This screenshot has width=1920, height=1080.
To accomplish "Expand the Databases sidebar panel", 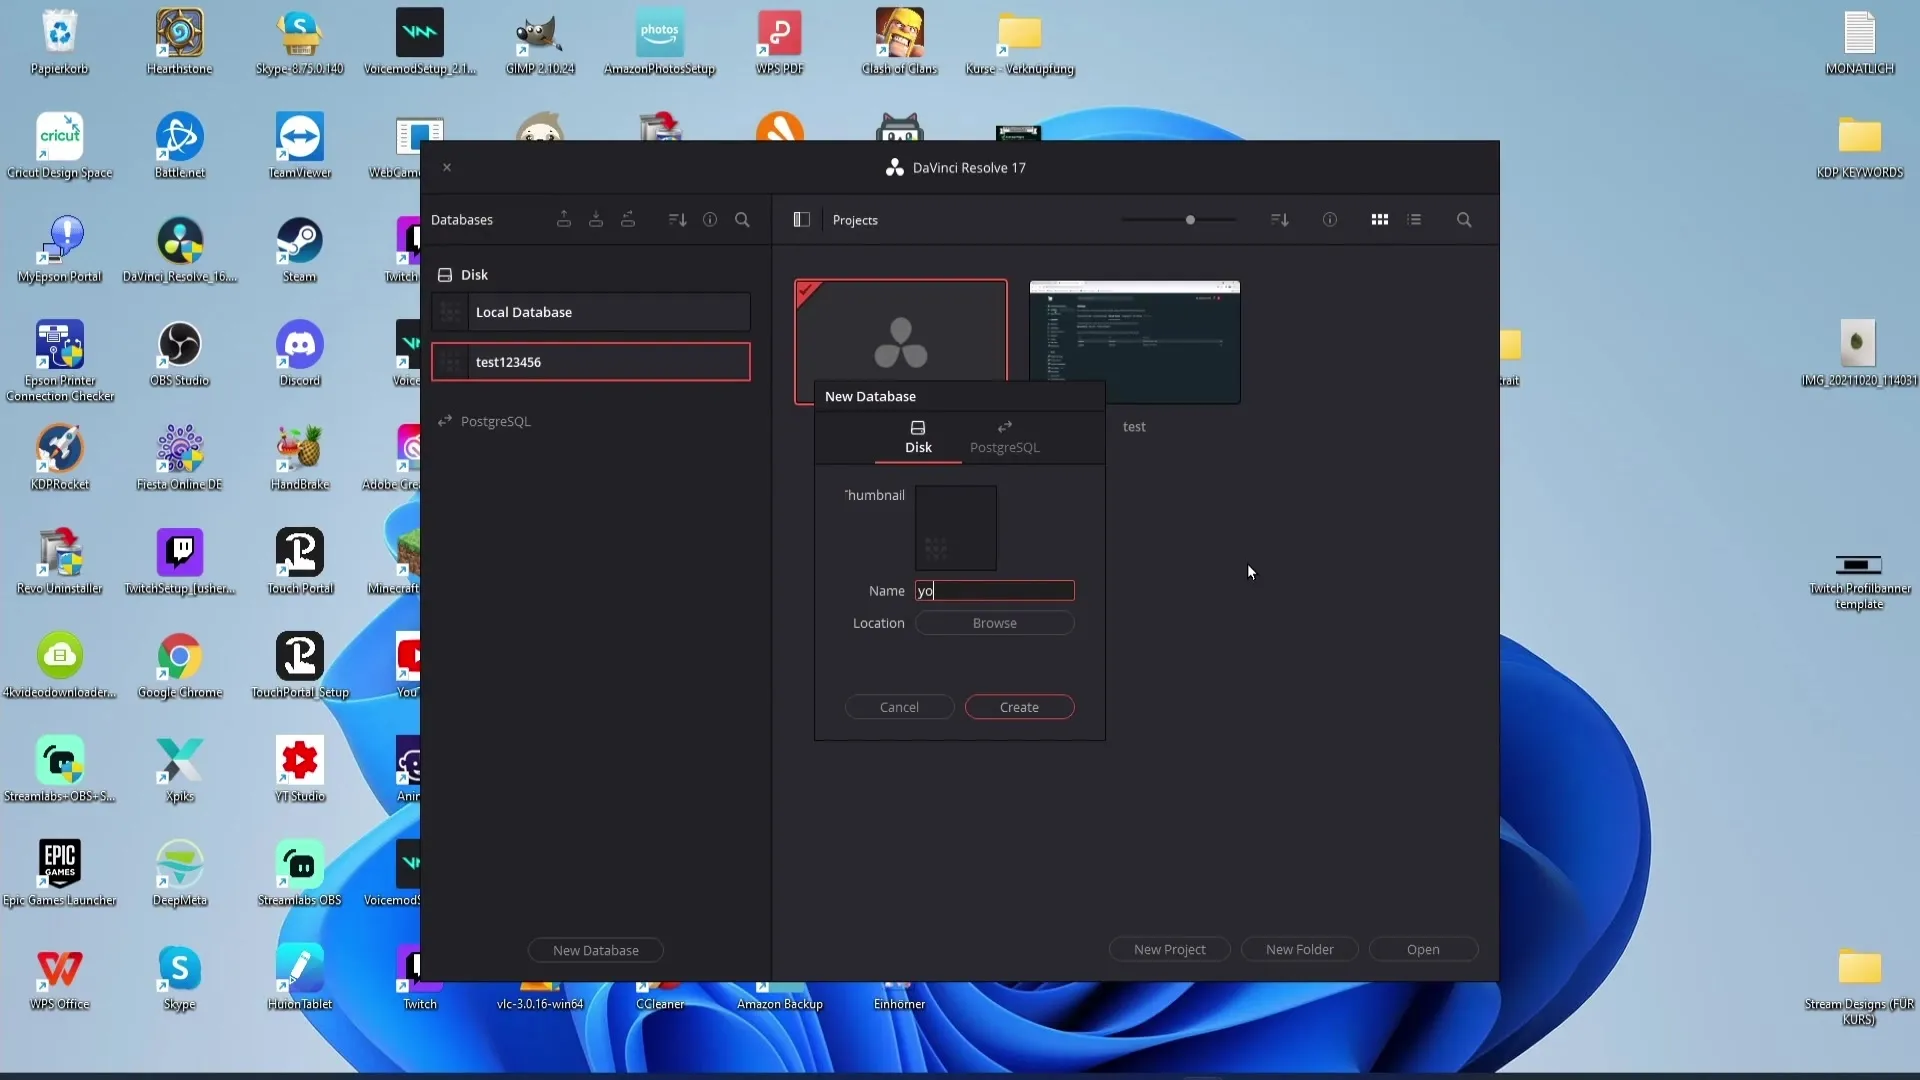I will 802,219.
